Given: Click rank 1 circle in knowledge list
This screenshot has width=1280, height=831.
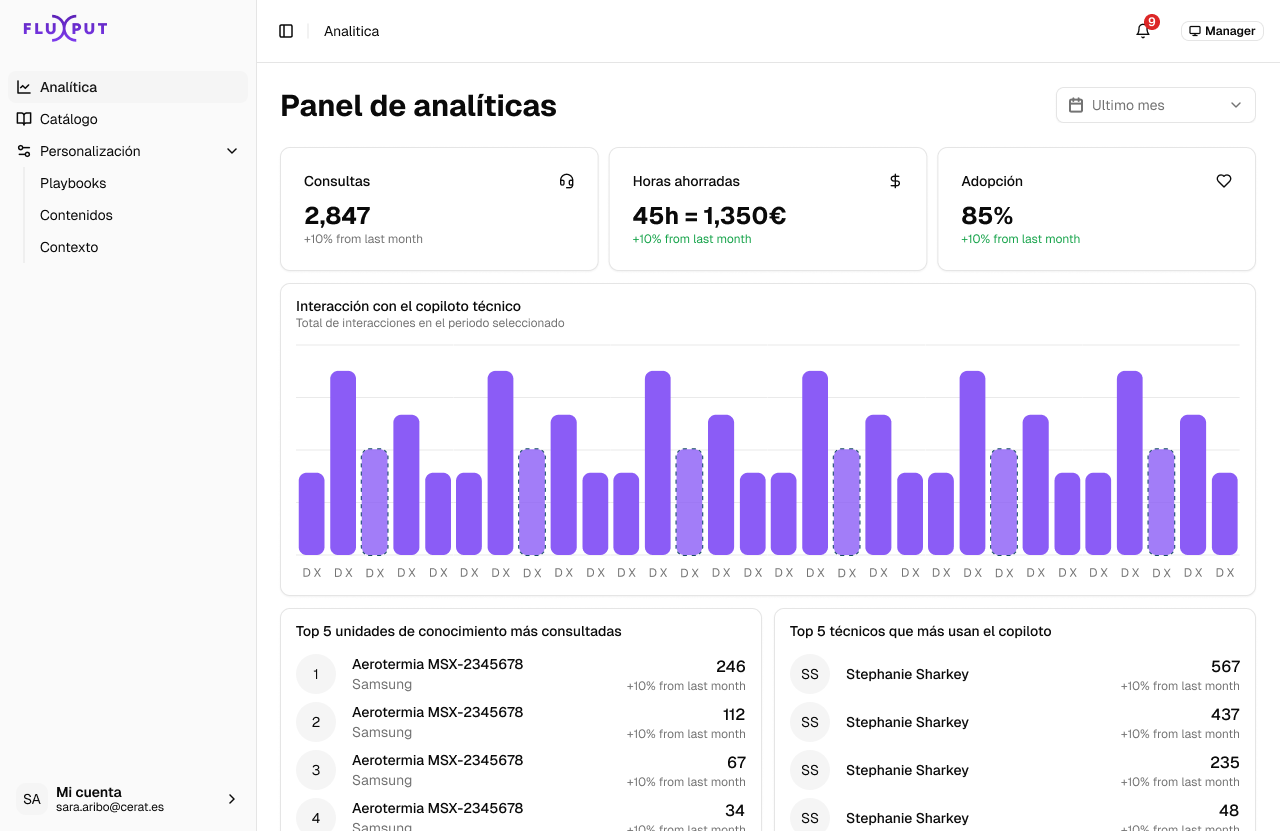Looking at the screenshot, I should tap(316, 674).
